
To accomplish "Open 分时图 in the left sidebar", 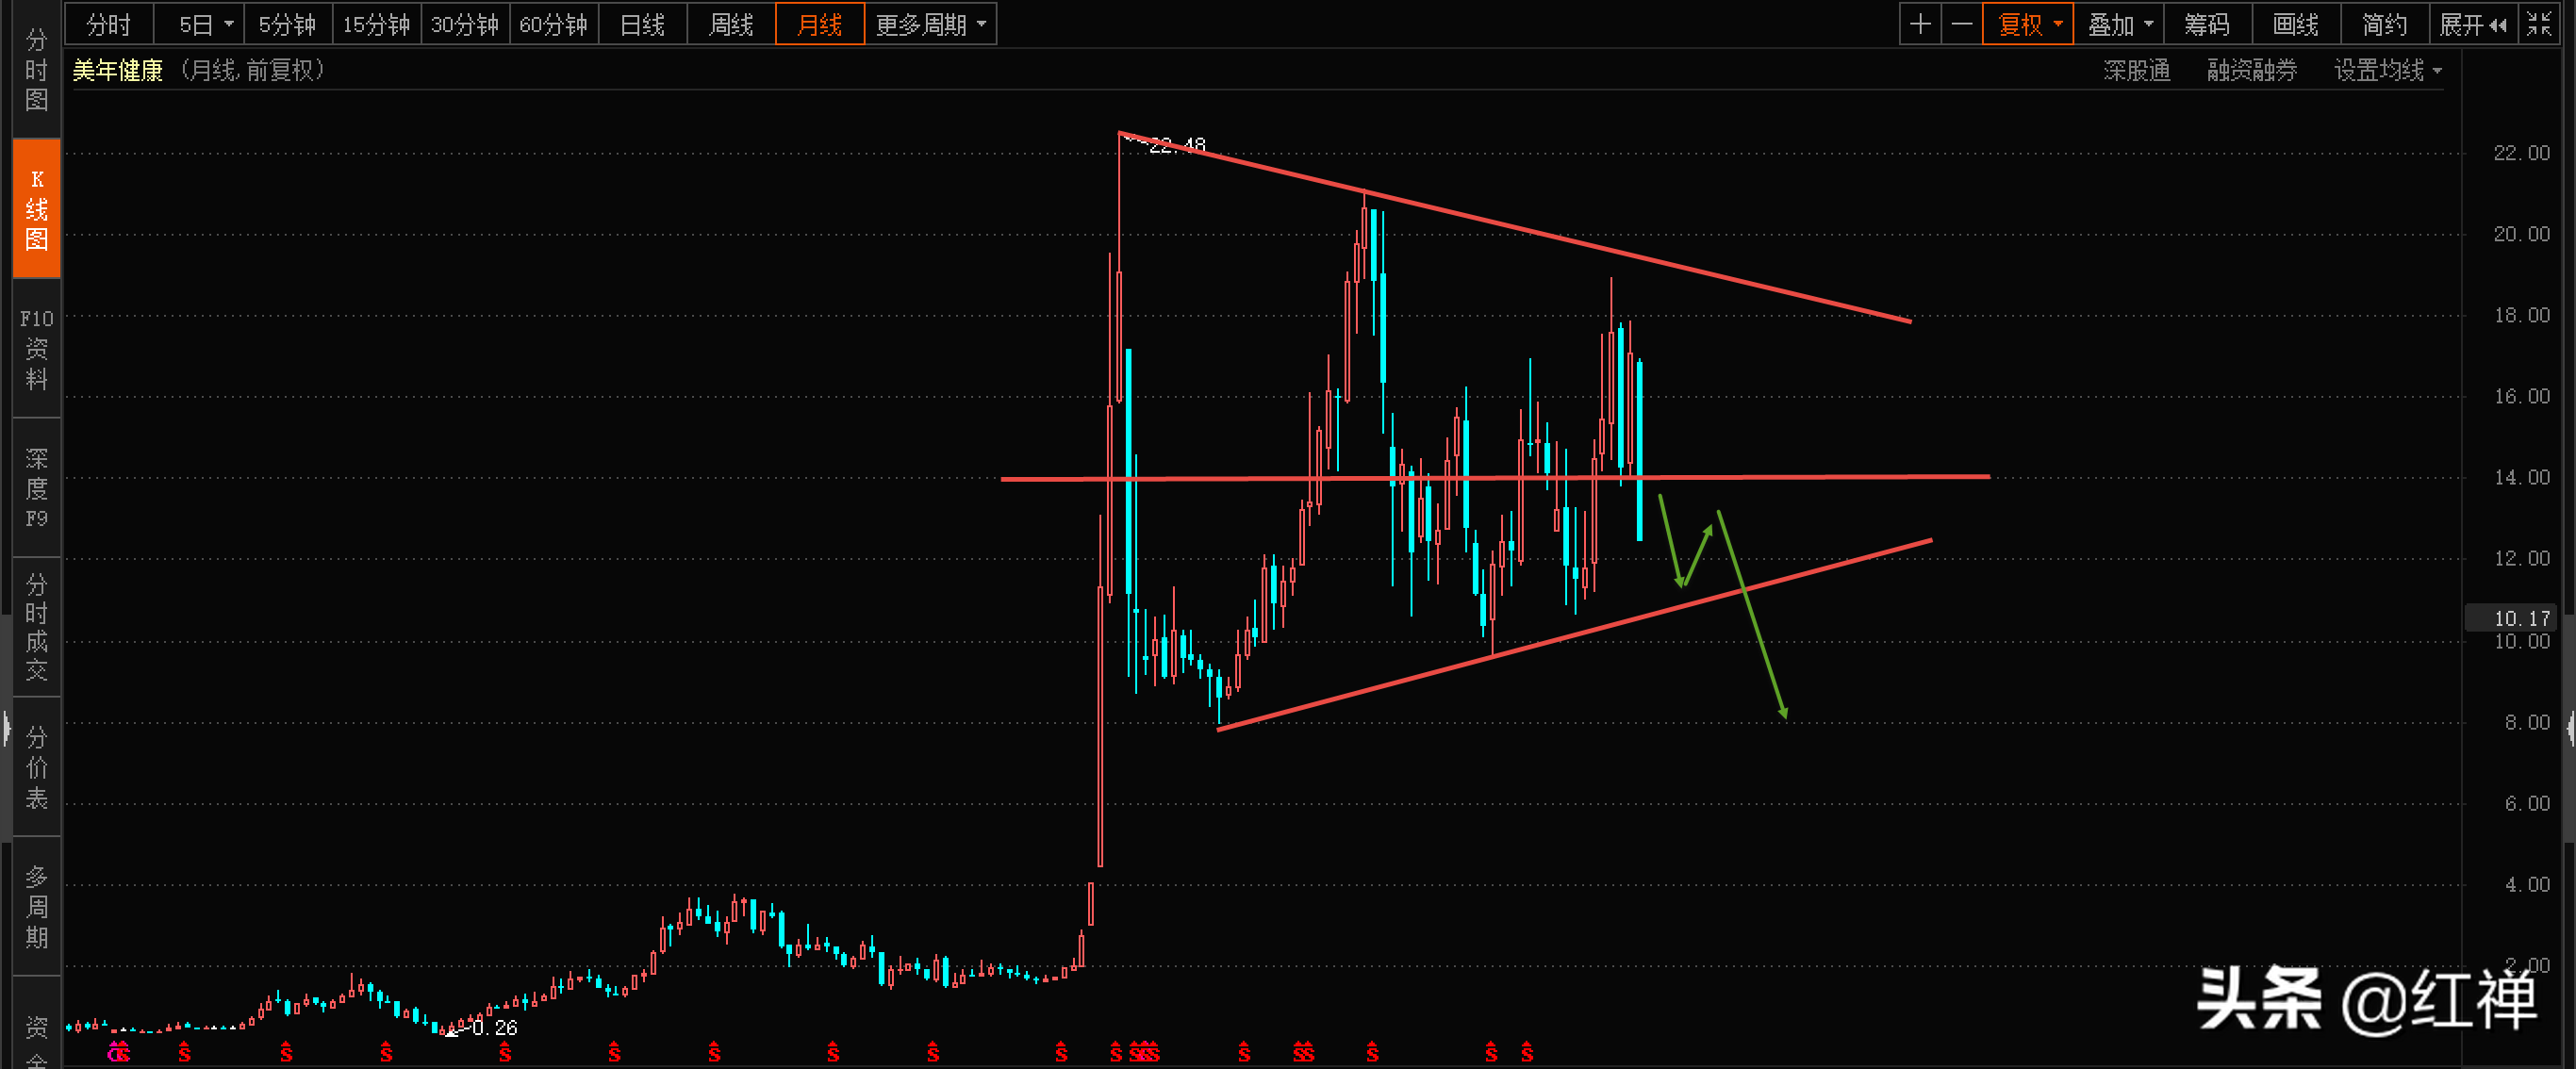I will 36,70.
